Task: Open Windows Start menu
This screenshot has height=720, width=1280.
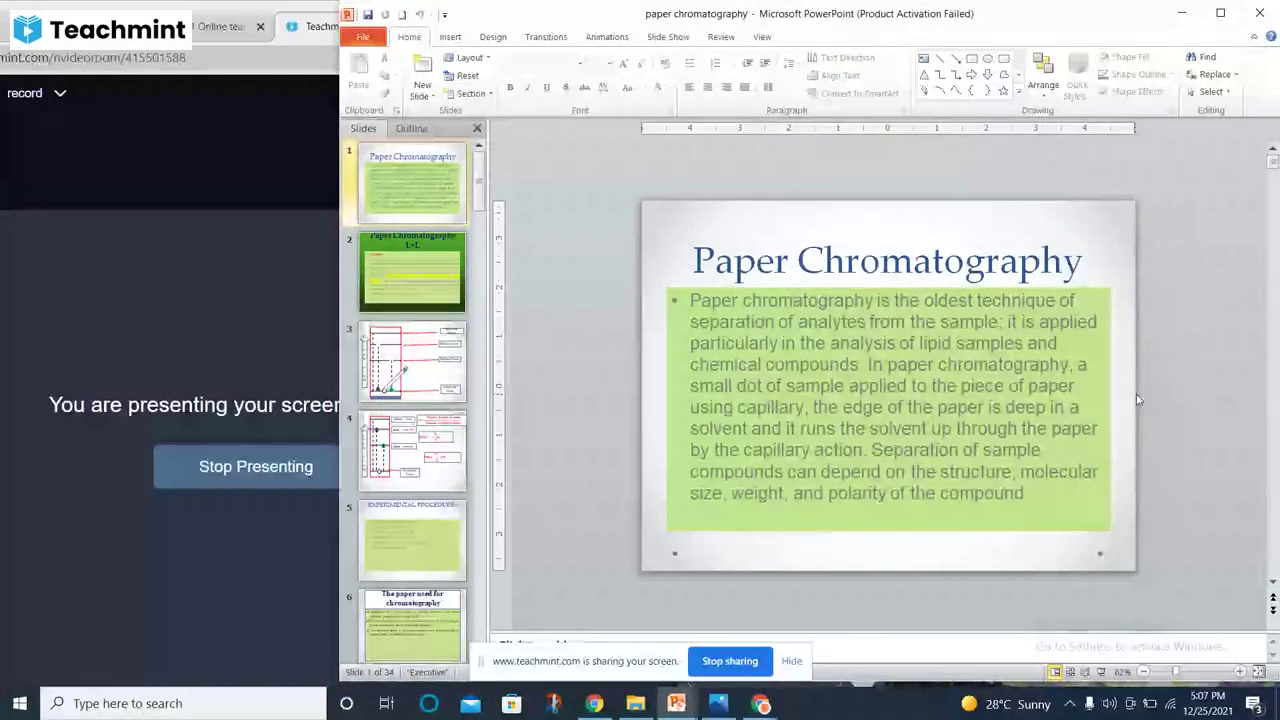Action: 20,704
